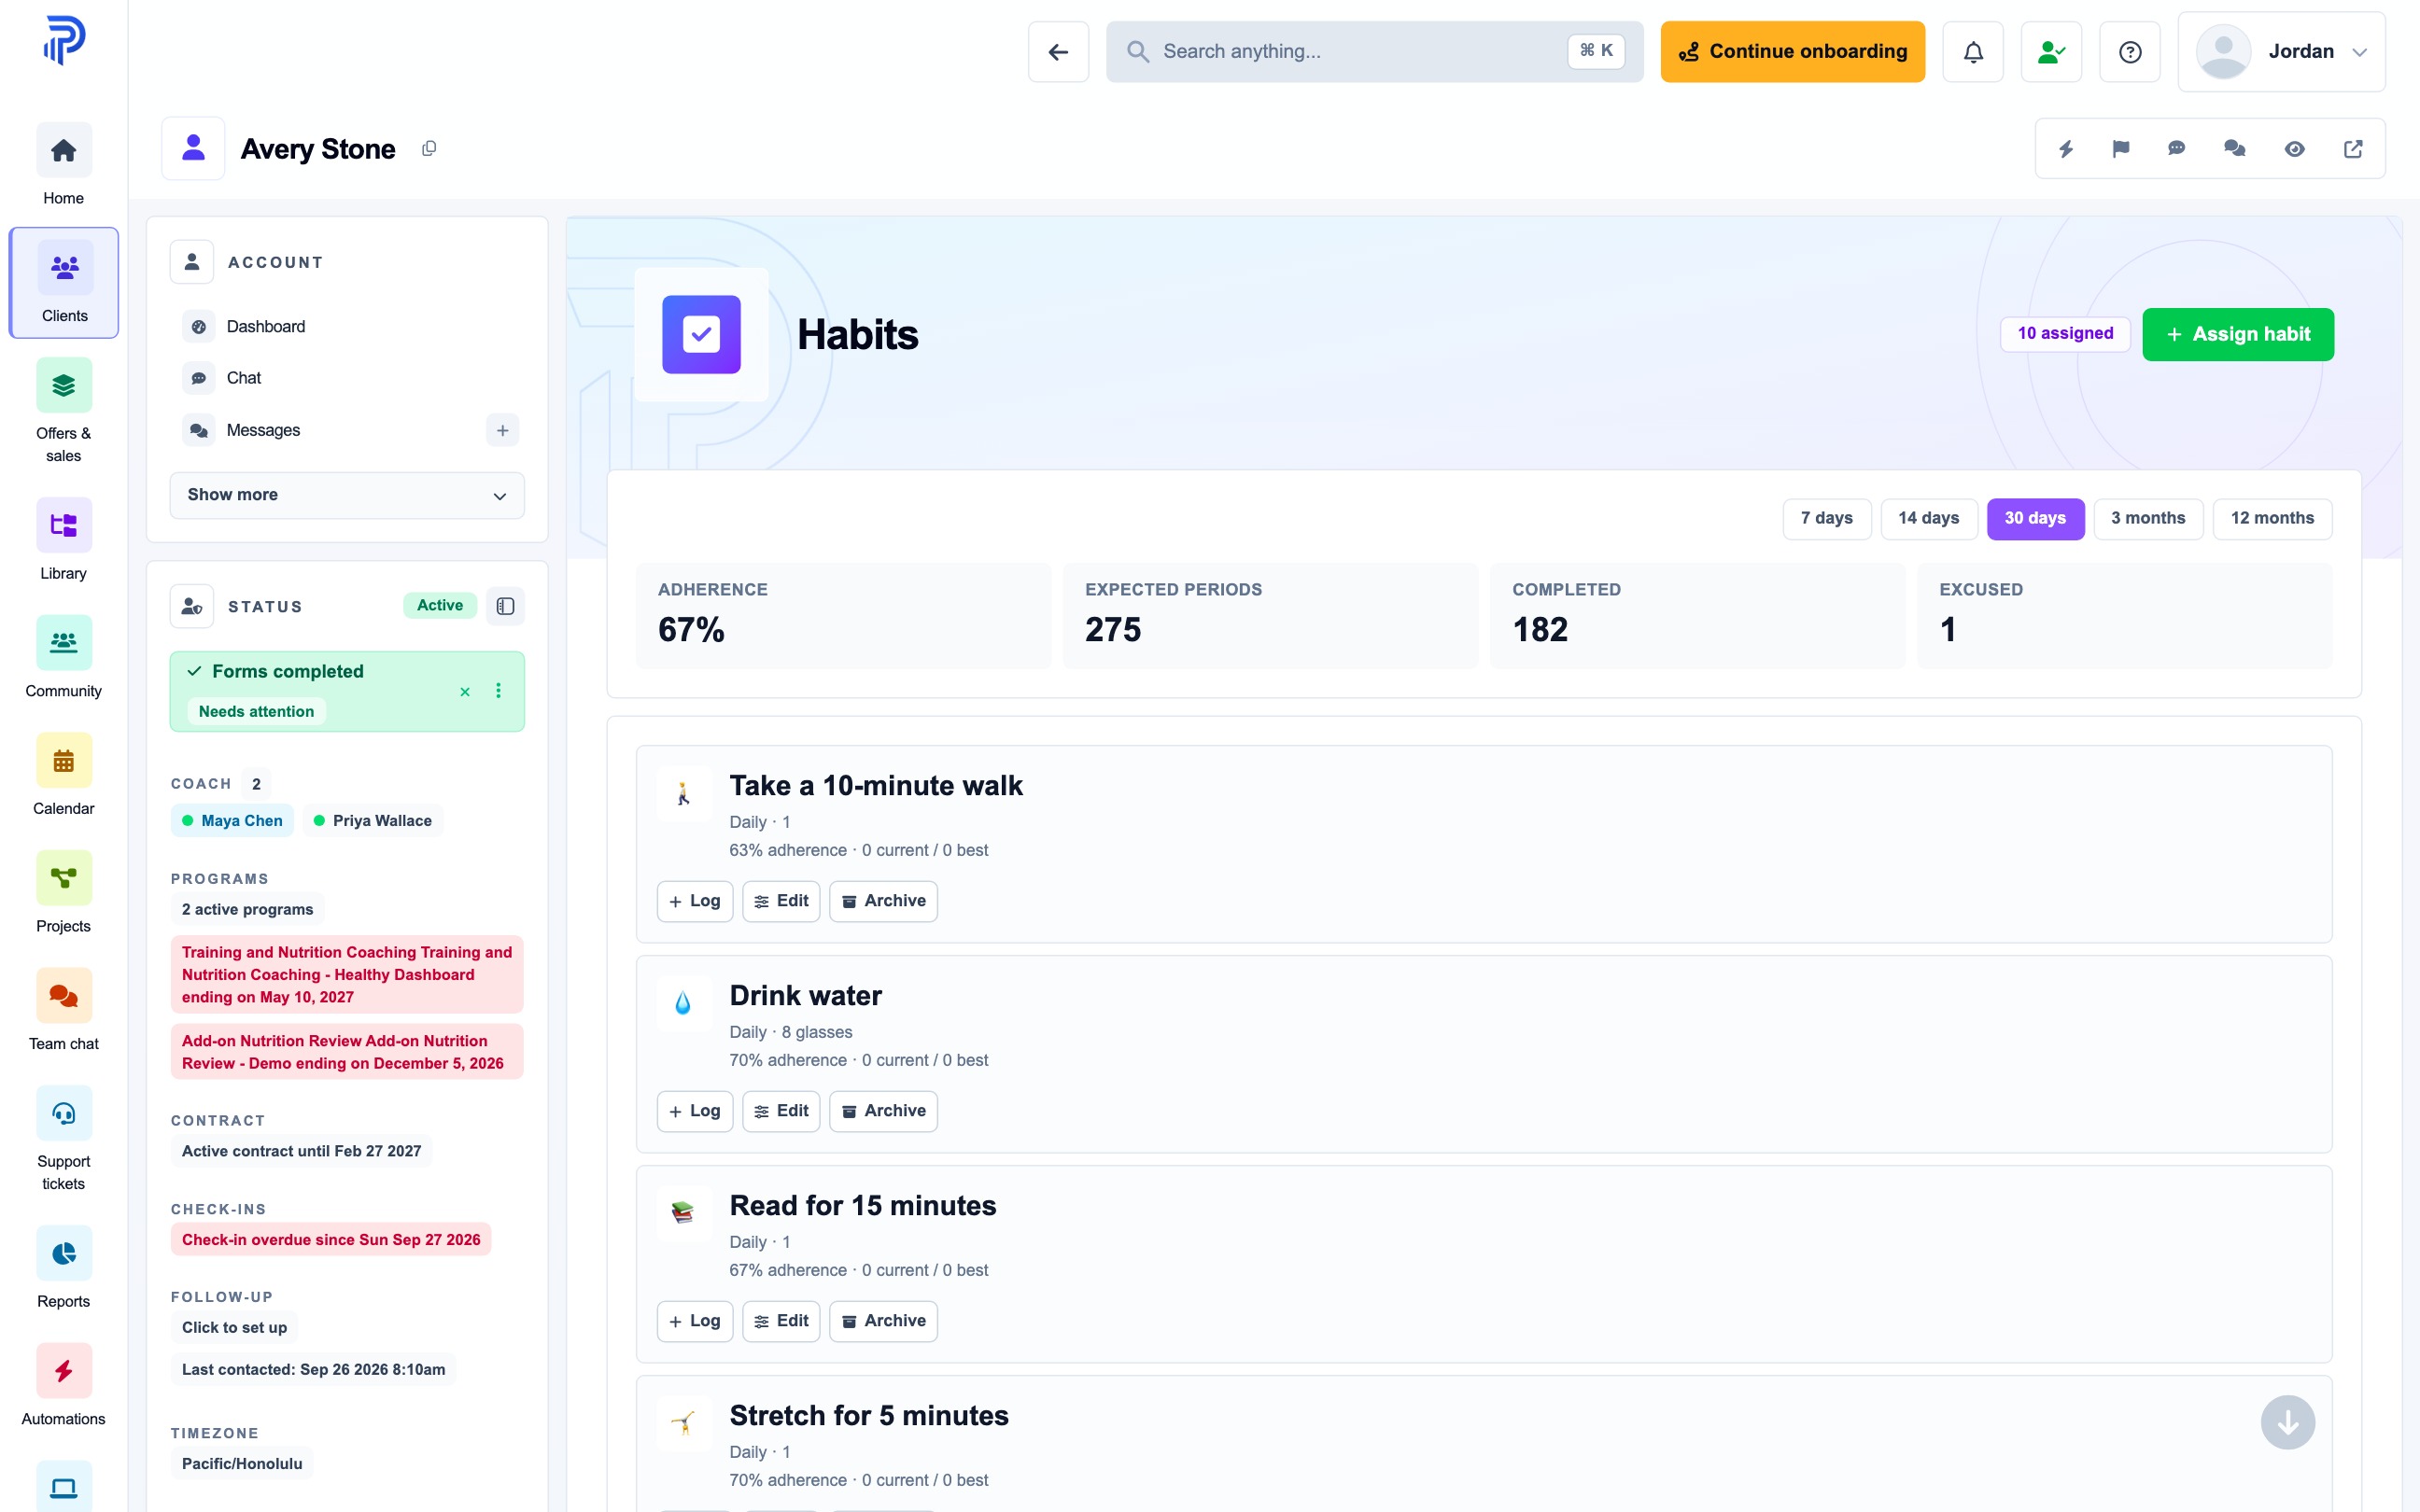The height and width of the screenshot is (1512, 2420).
Task: Open Support tickets section
Action: pos(63,1139)
